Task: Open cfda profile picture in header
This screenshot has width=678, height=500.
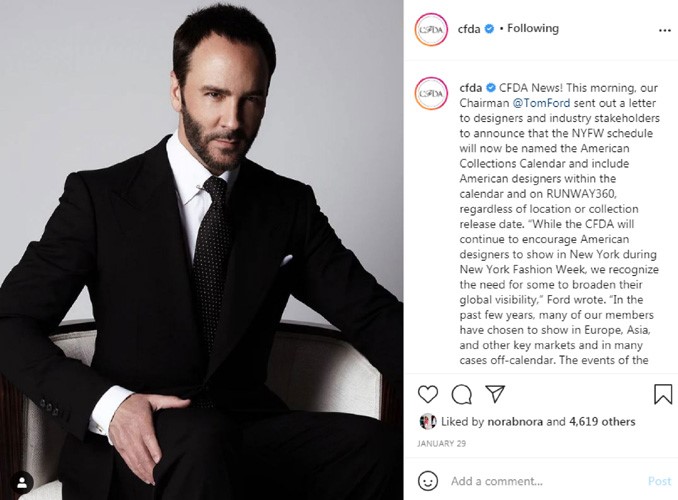Action: [x=431, y=29]
